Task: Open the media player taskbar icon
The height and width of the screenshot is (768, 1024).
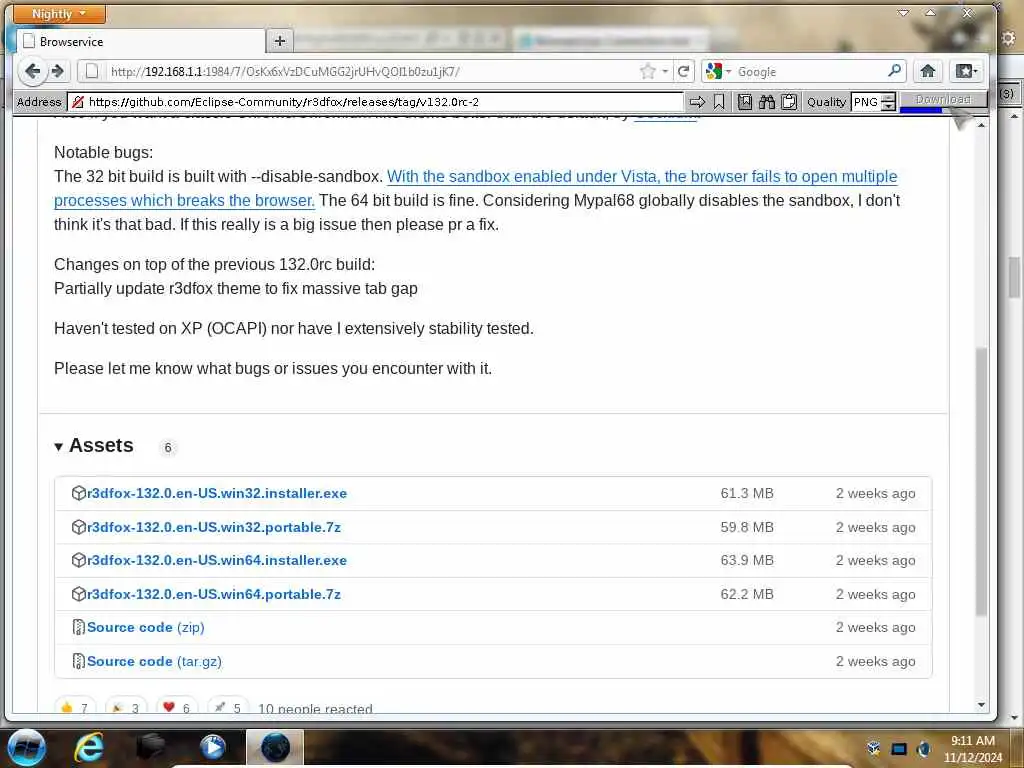Action: pyautogui.click(x=212, y=747)
